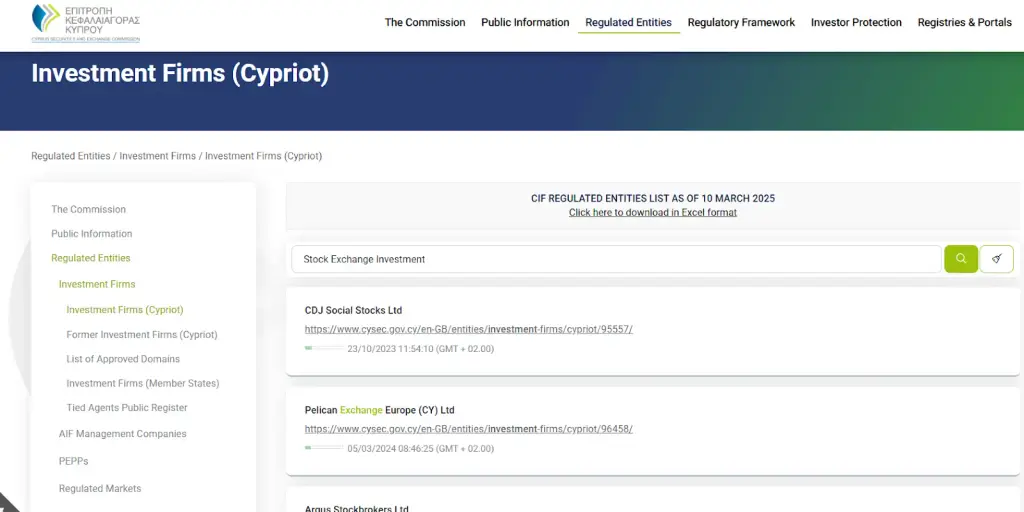
Task: Open PEPPs sidebar item
Action: tap(73, 461)
